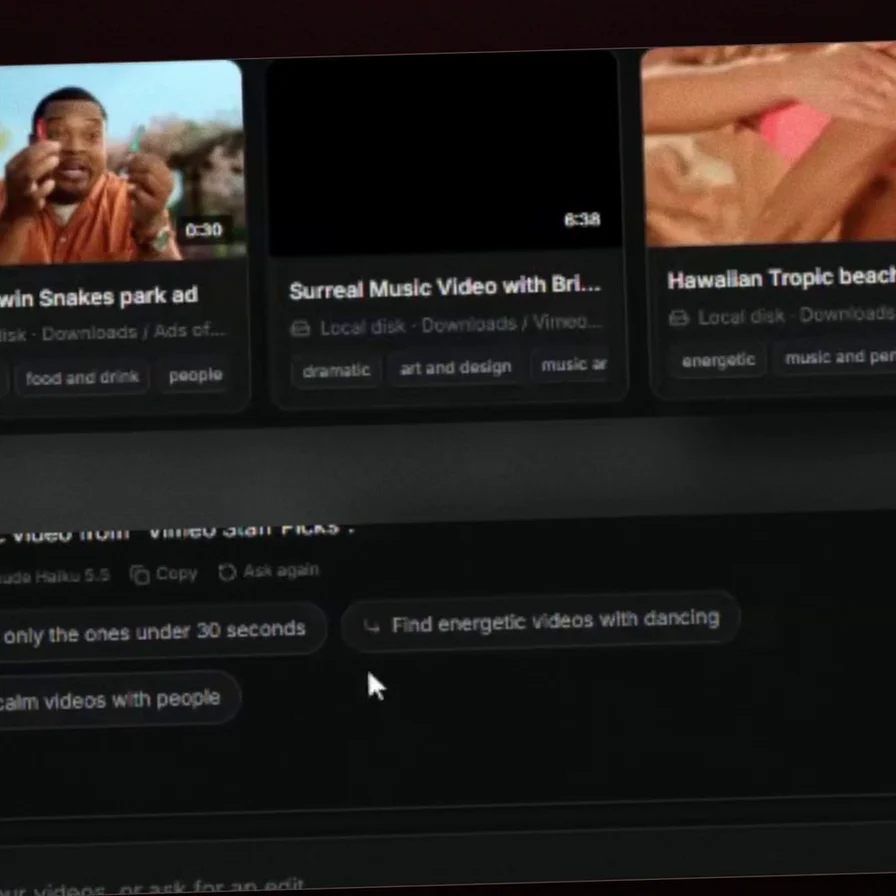Choose suggestion "Find energetic videos with dancing"
896x896 pixels.
[x=540, y=621]
